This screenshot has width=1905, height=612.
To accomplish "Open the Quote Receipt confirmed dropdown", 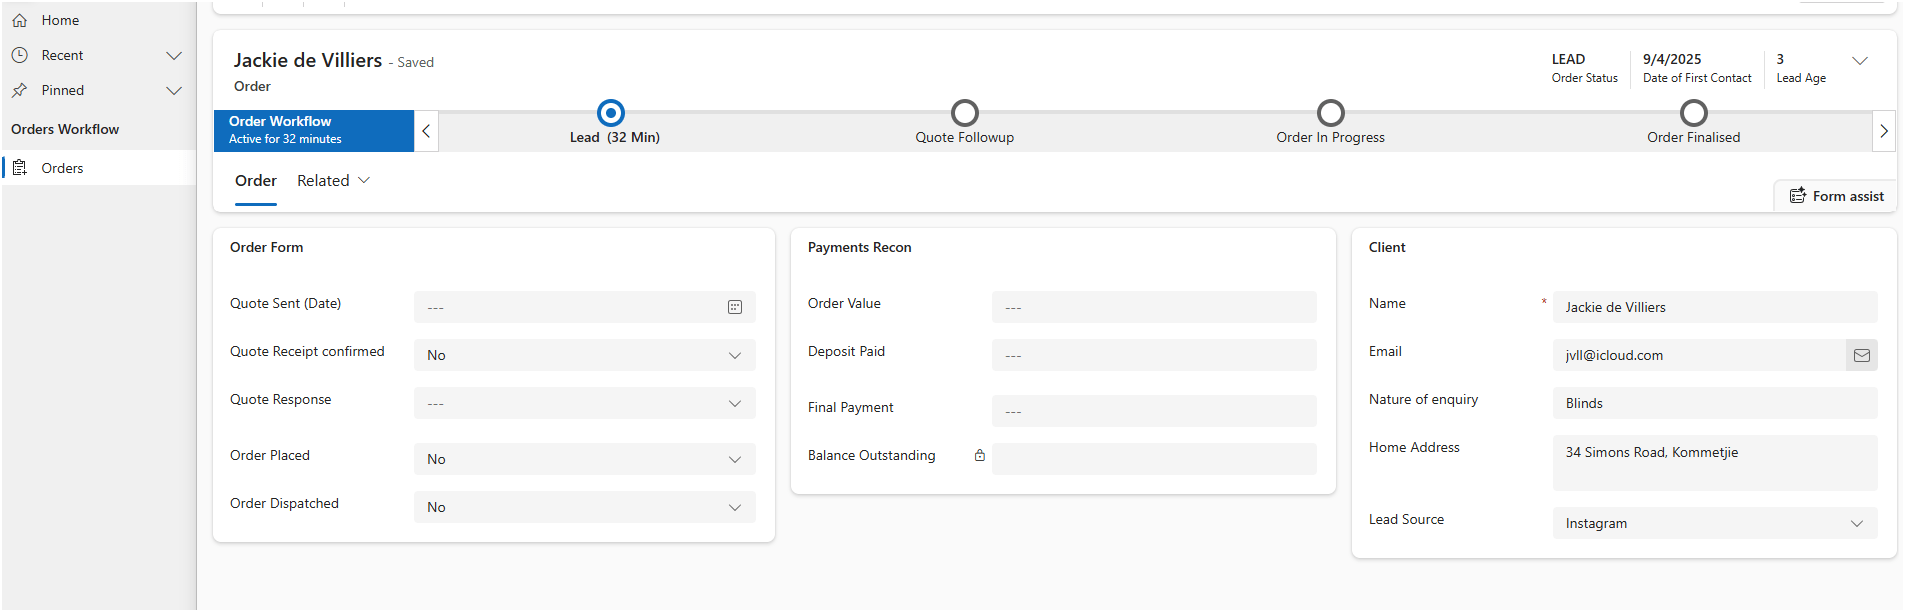I will pos(585,355).
